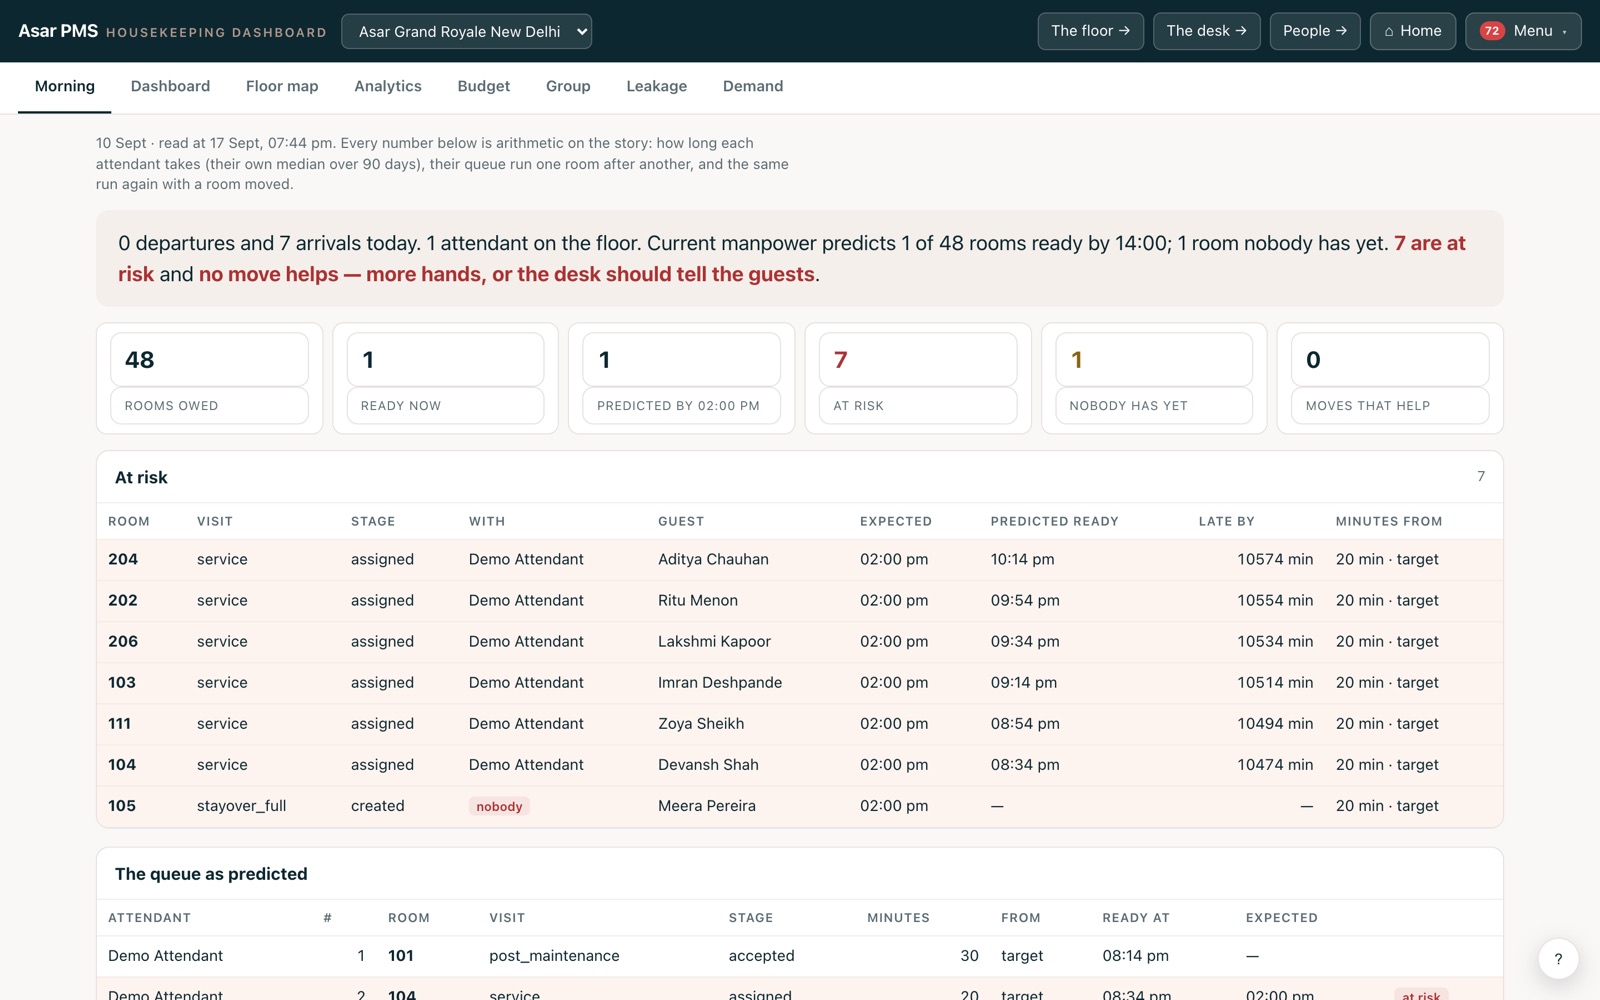This screenshot has width=1600, height=1000.
Task: Click 08:54 pm predicted ready time
Action: (1025, 723)
